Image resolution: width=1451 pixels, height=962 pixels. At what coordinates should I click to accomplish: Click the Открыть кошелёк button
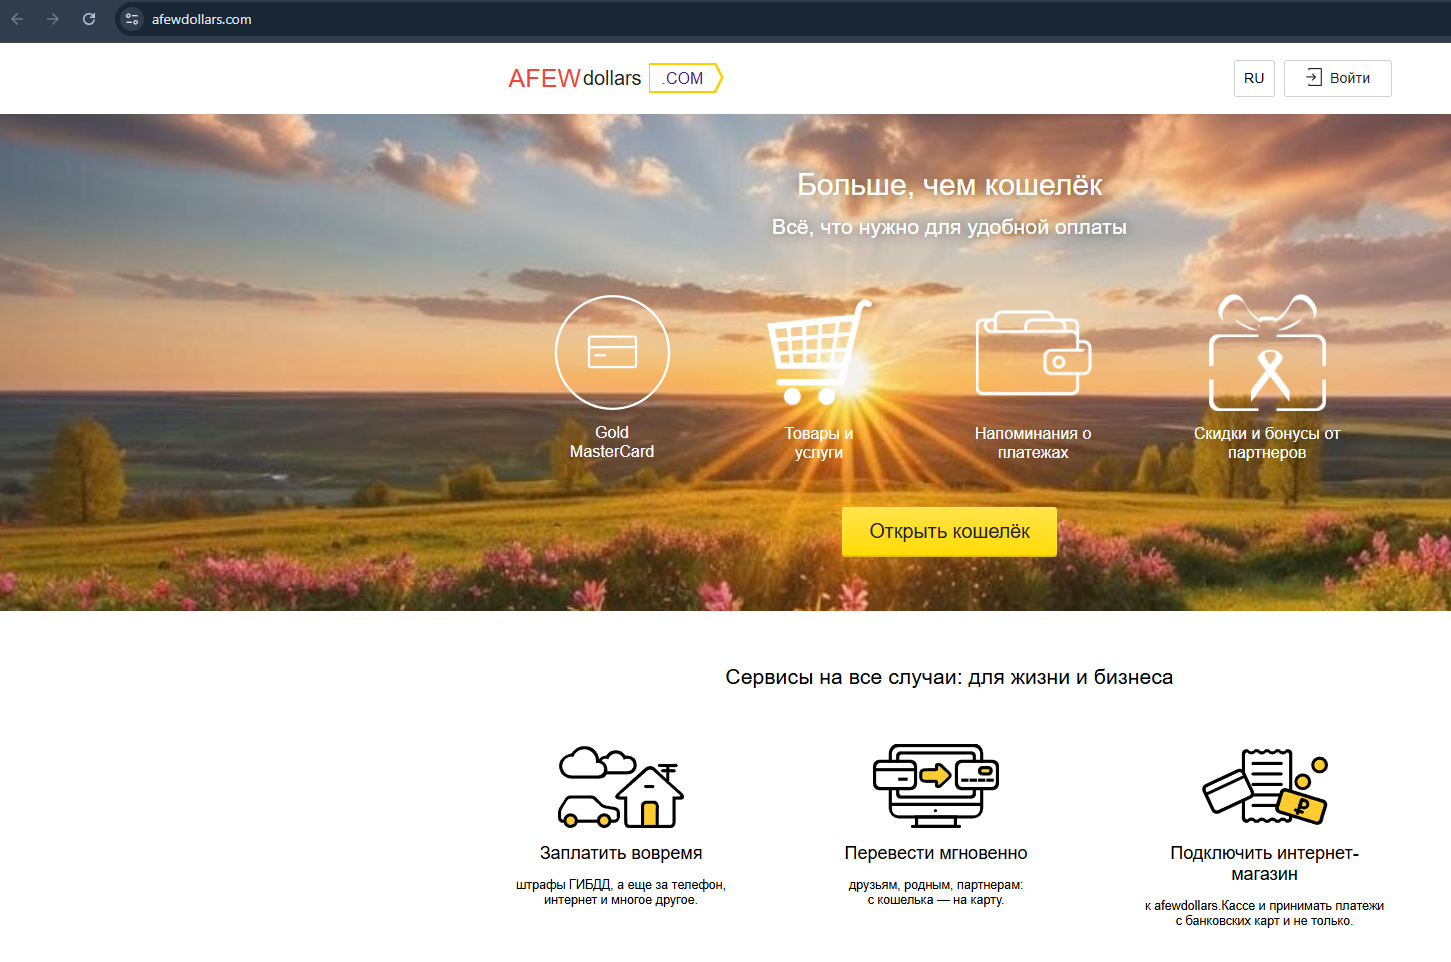click(x=949, y=531)
